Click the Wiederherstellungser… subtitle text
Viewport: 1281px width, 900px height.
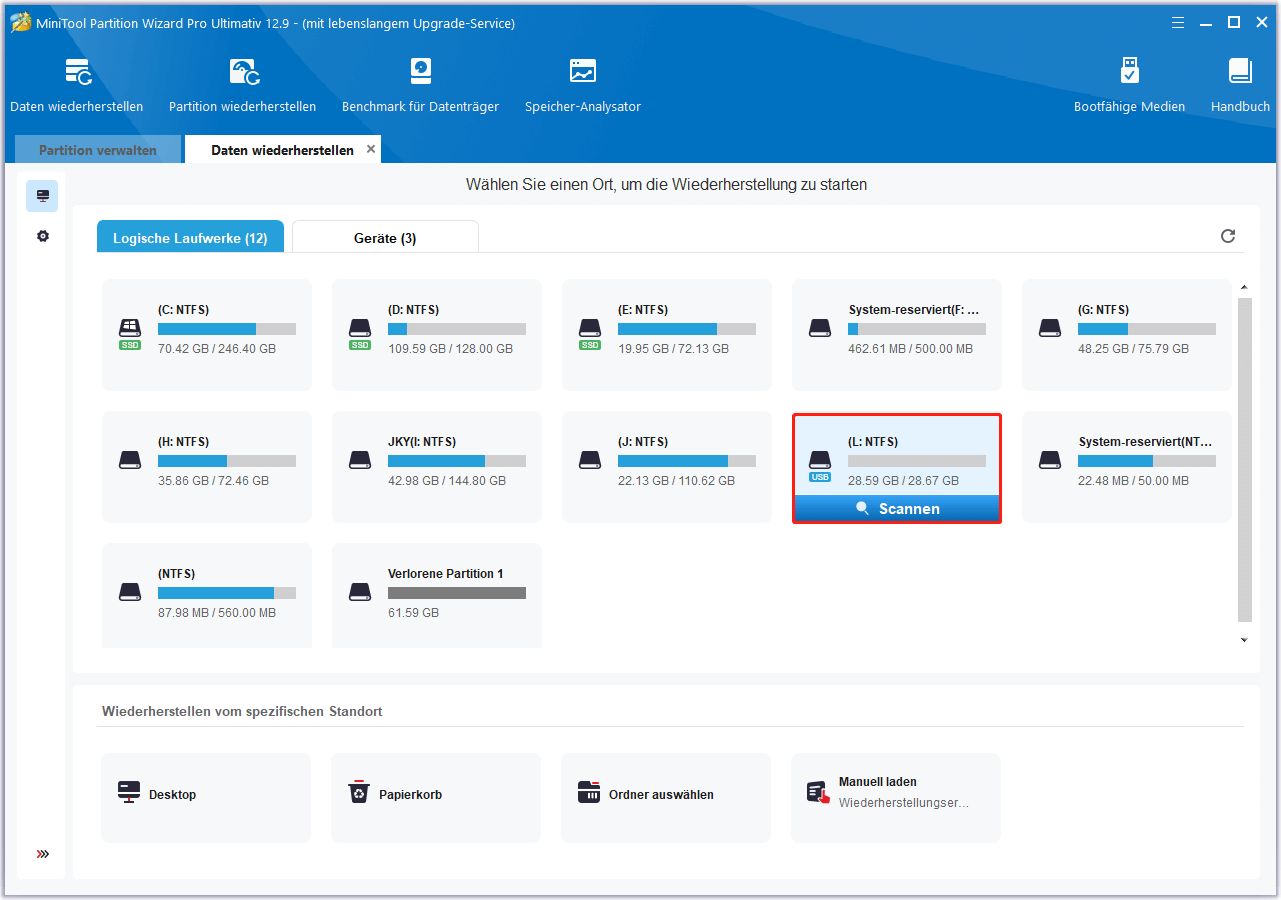point(904,803)
